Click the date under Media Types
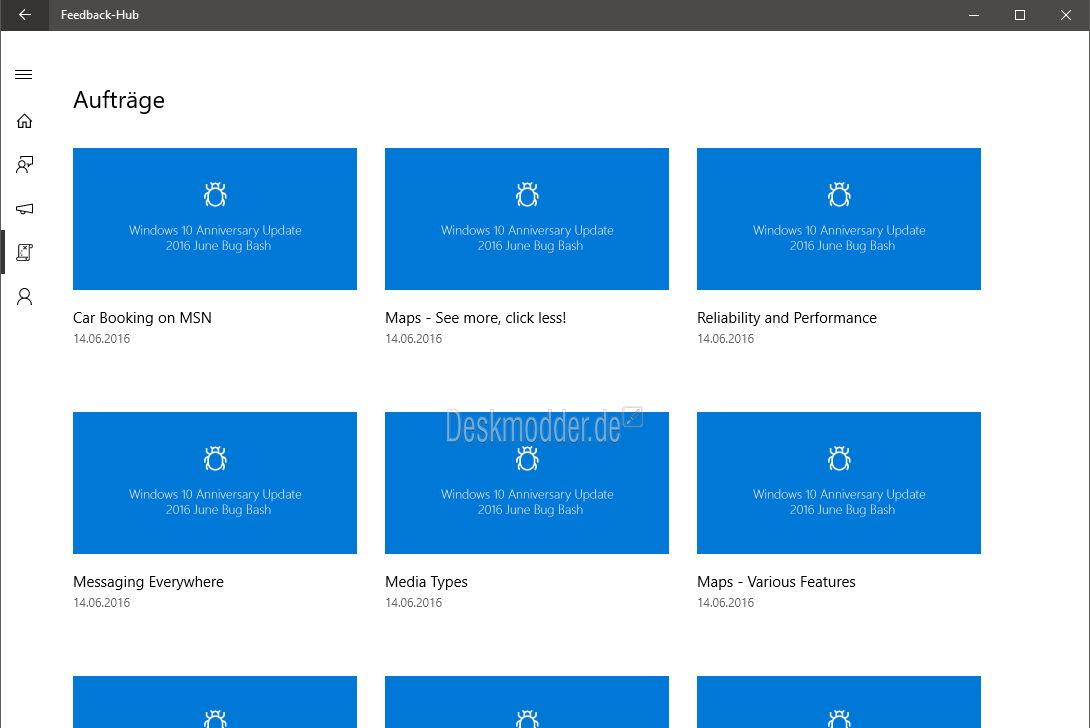This screenshot has width=1090, height=728. coord(414,603)
